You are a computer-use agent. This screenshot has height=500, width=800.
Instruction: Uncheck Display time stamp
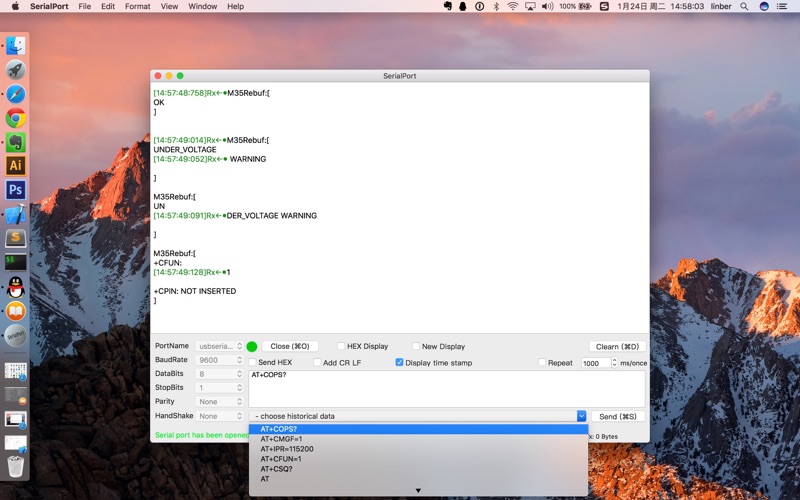400,363
